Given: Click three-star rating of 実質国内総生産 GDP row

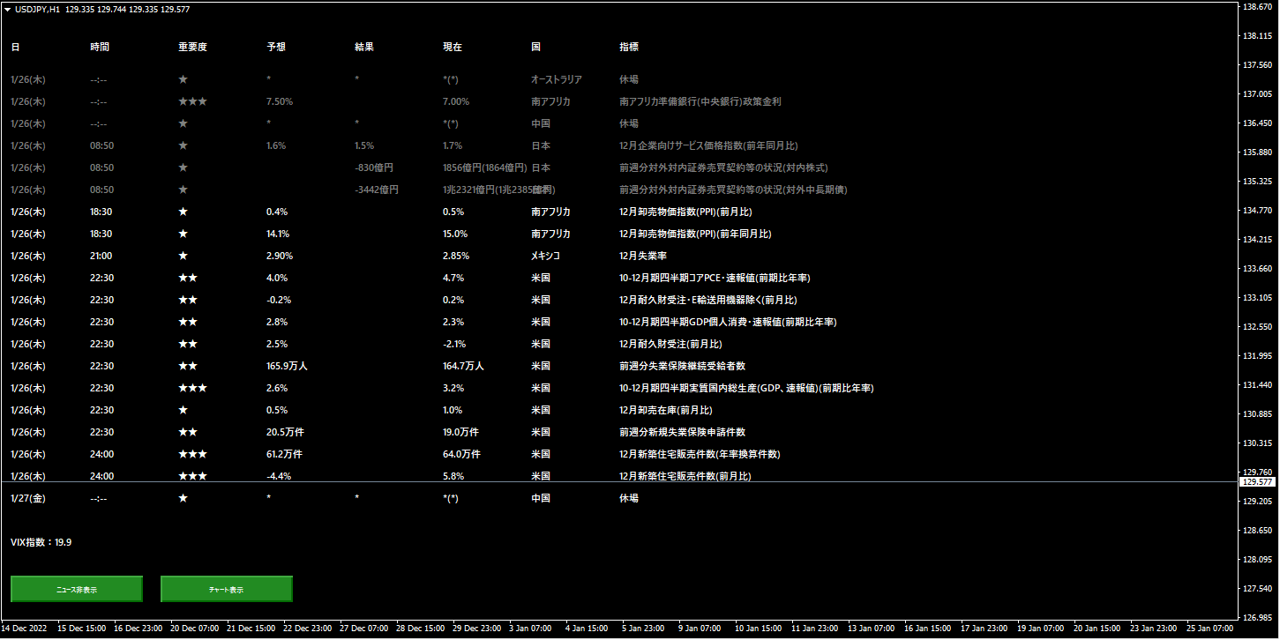Looking at the screenshot, I should [x=192, y=388].
